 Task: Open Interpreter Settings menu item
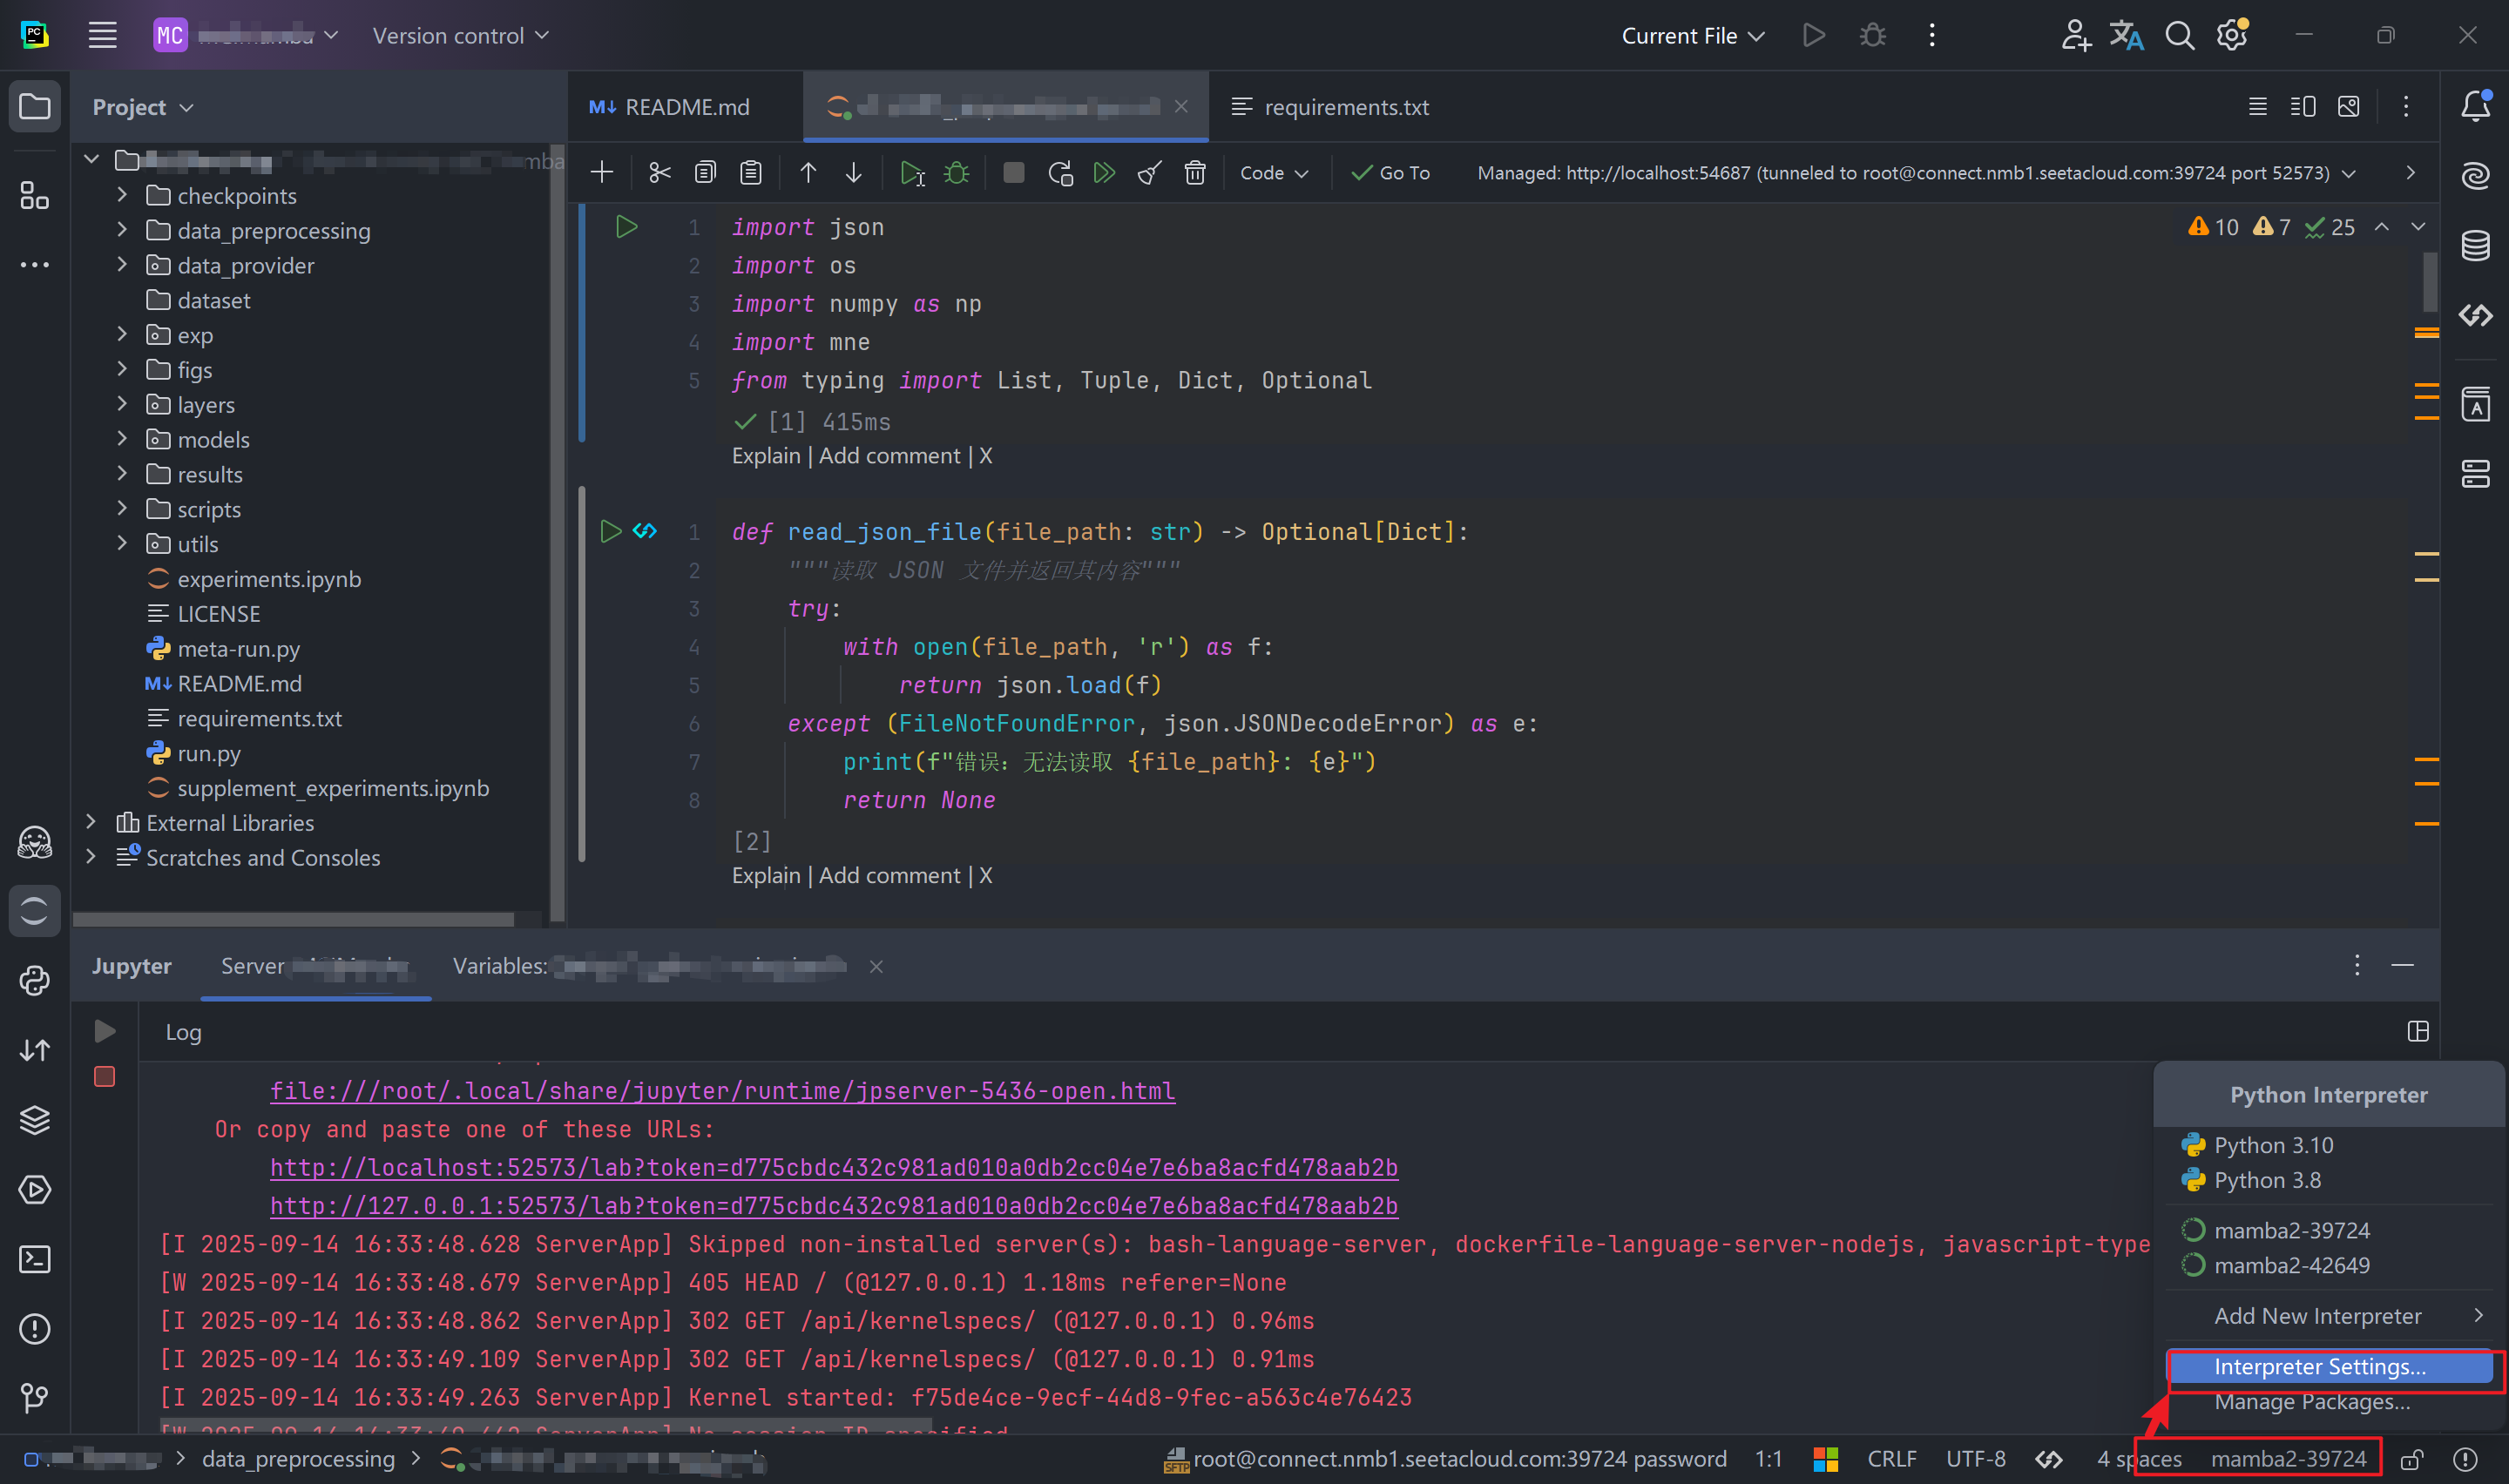tap(2331, 1367)
